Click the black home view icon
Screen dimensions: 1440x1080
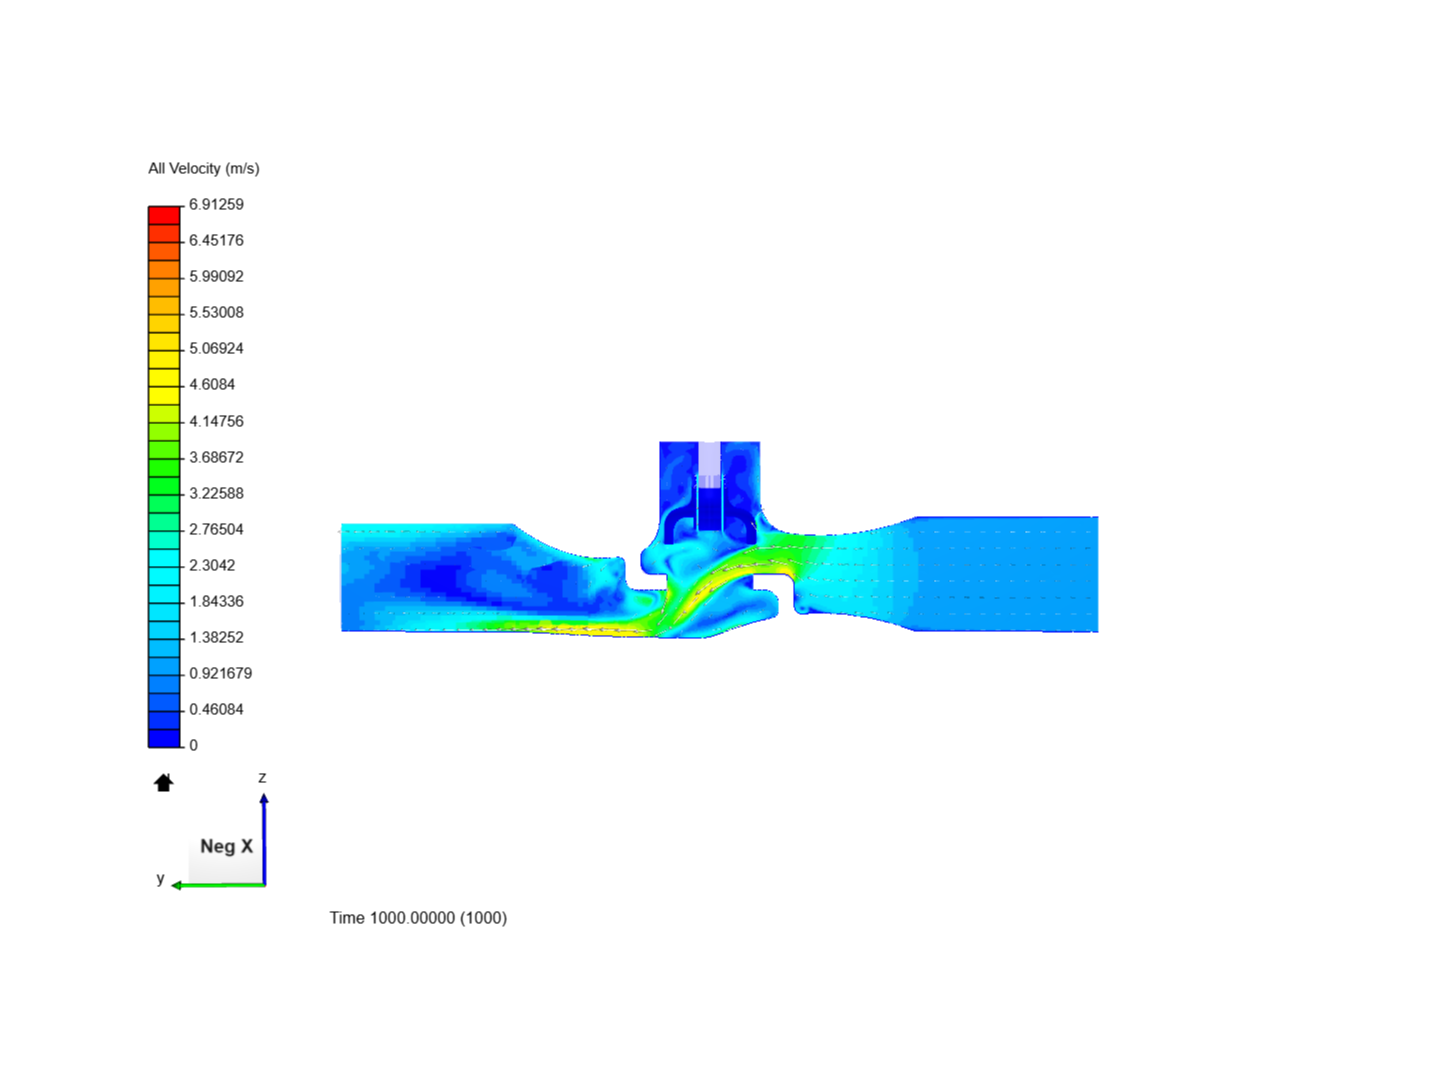click(164, 782)
